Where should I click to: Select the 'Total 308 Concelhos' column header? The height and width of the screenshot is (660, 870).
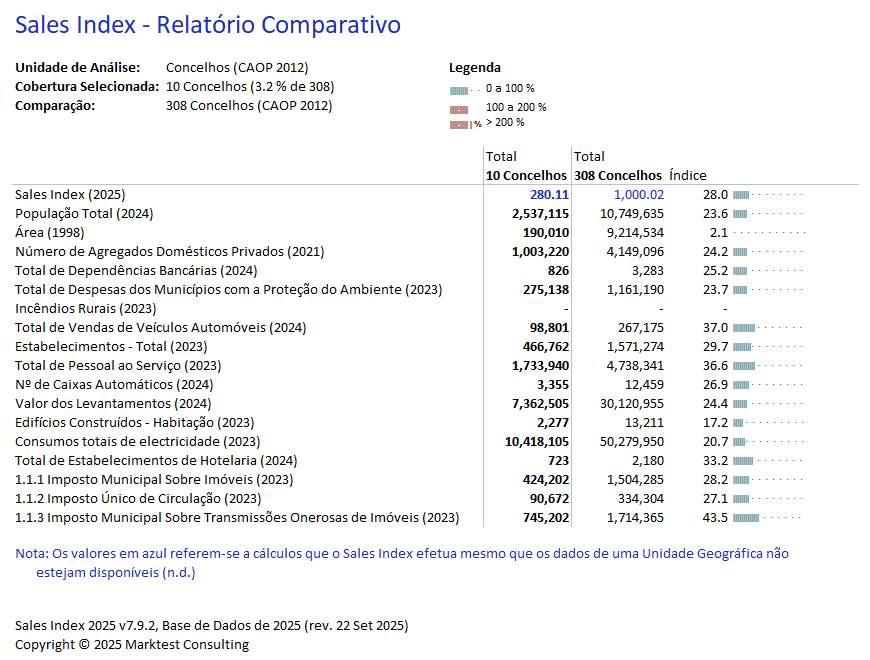[x=617, y=166]
